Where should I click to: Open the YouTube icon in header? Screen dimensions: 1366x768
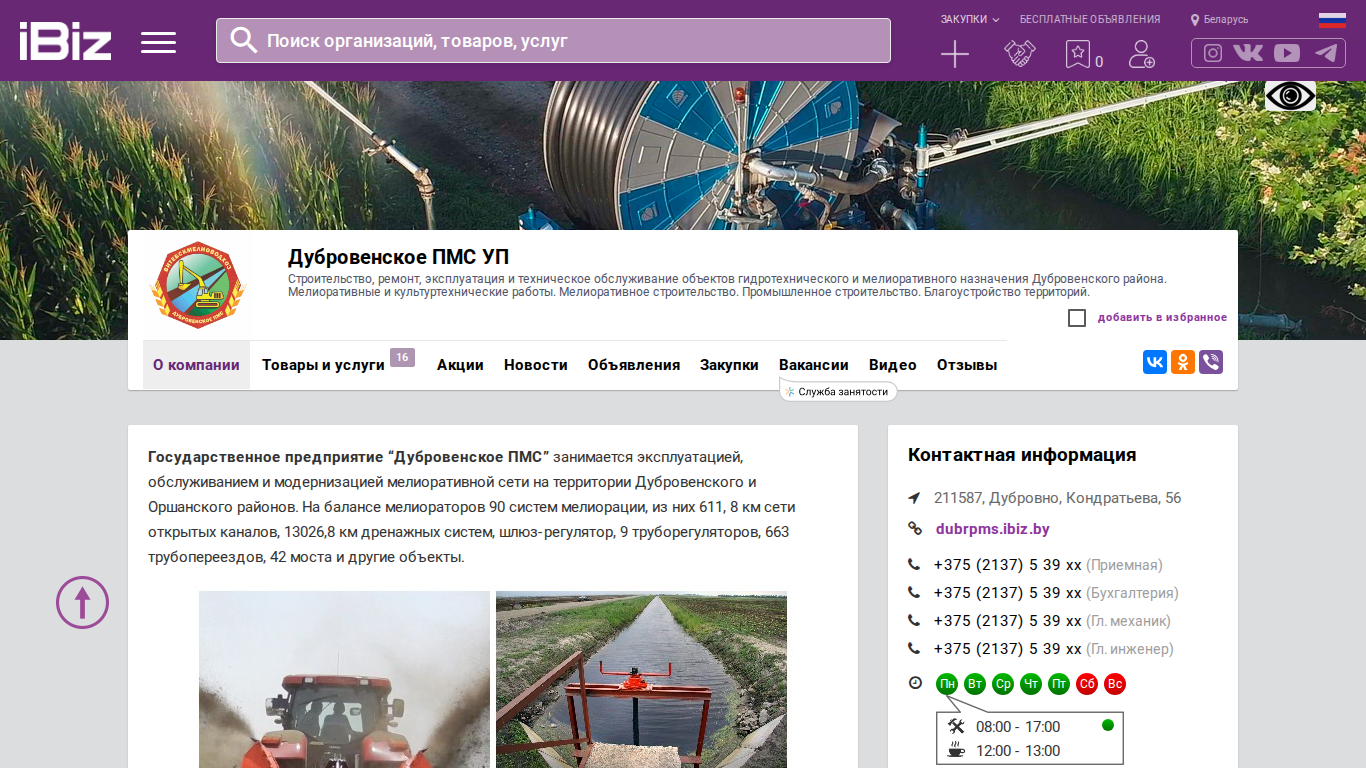click(1287, 53)
